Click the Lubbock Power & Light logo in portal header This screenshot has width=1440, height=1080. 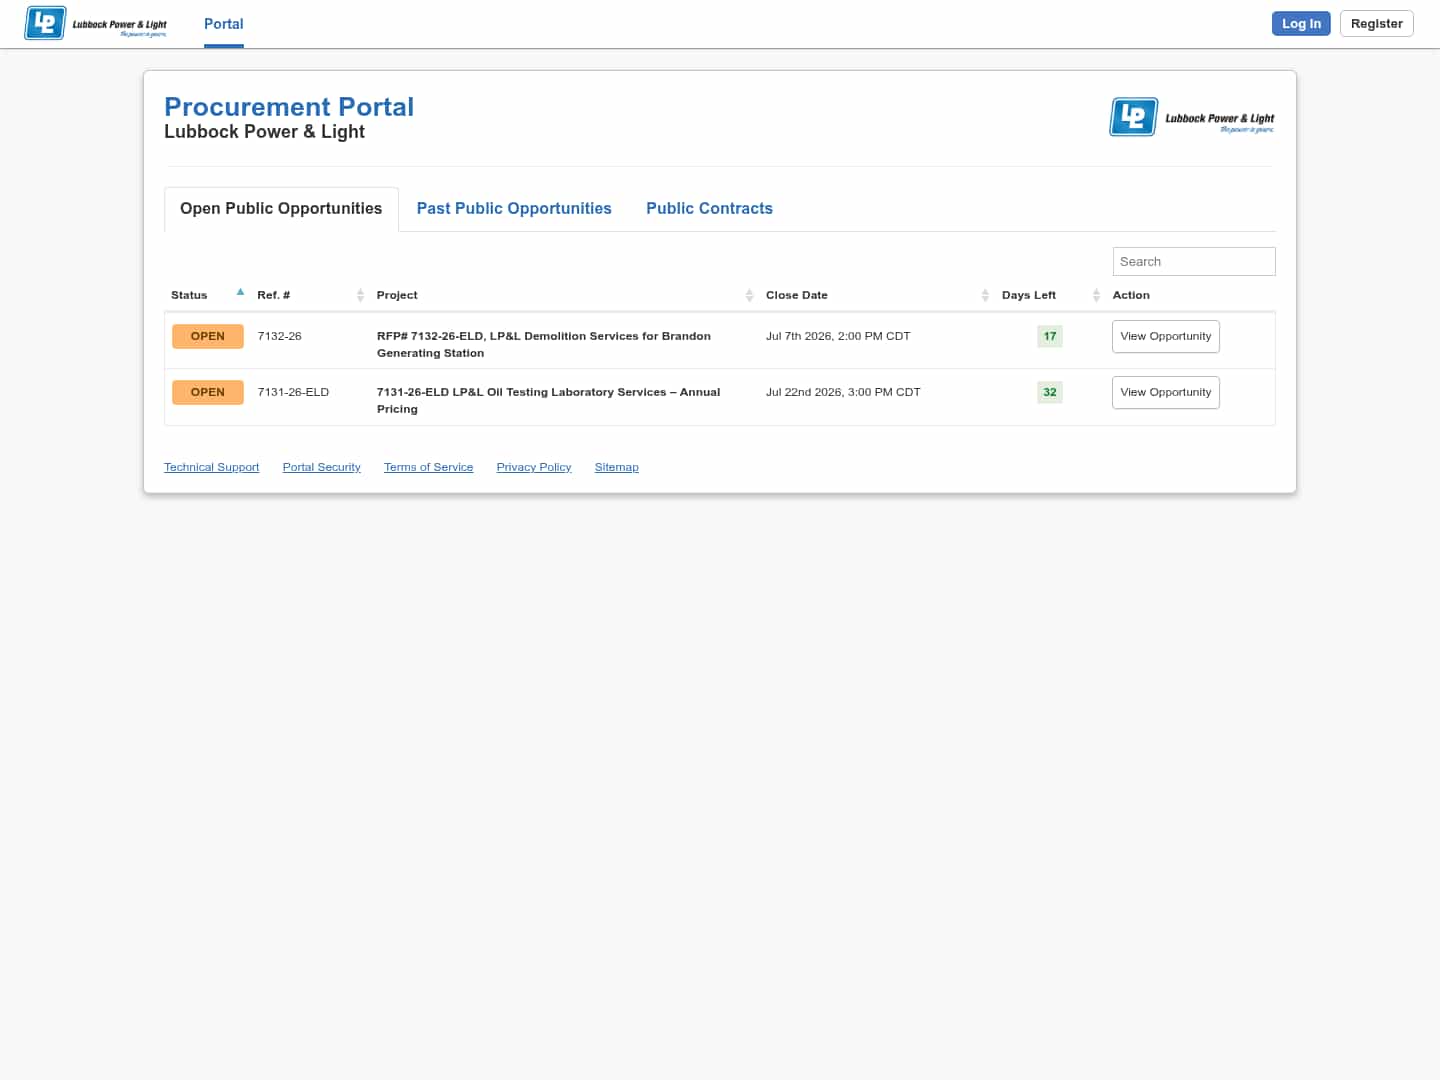tap(1192, 117)
